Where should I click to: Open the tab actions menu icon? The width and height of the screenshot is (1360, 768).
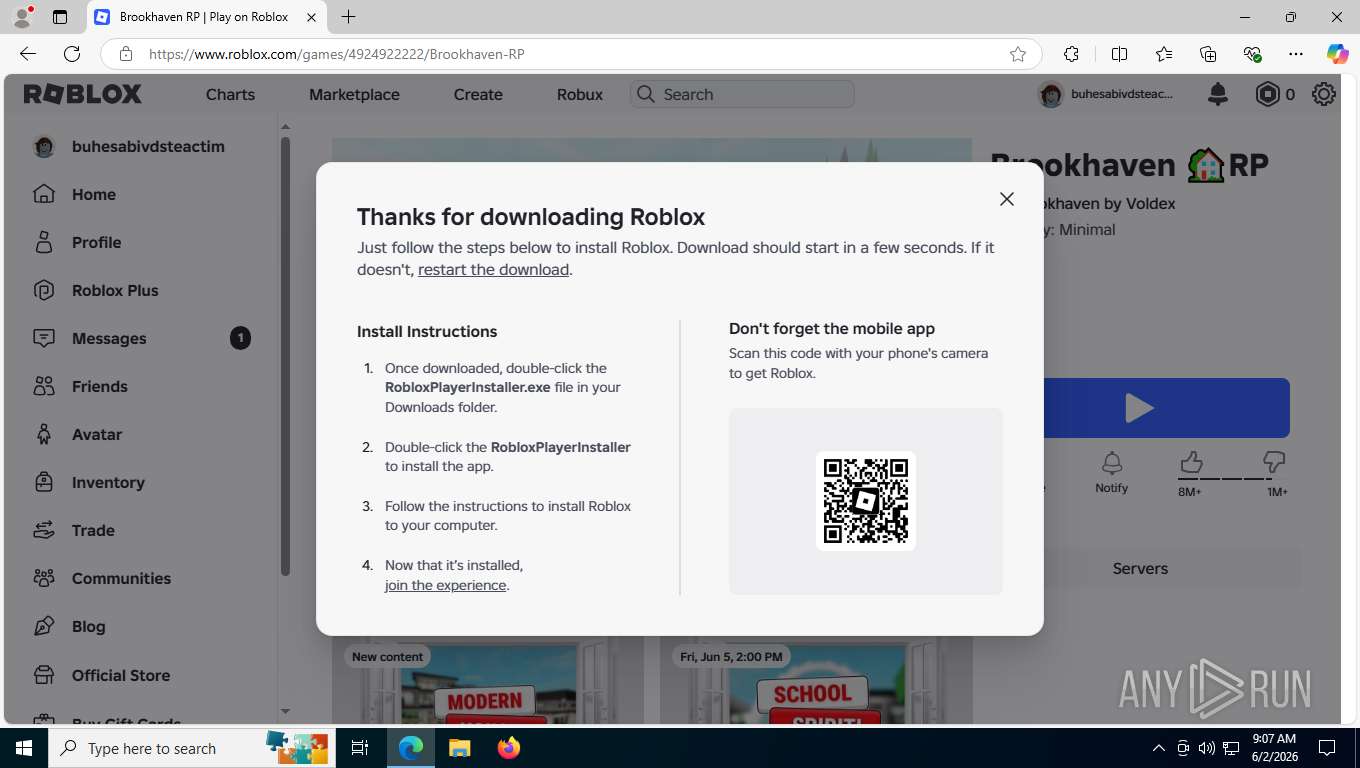point(60,17)
